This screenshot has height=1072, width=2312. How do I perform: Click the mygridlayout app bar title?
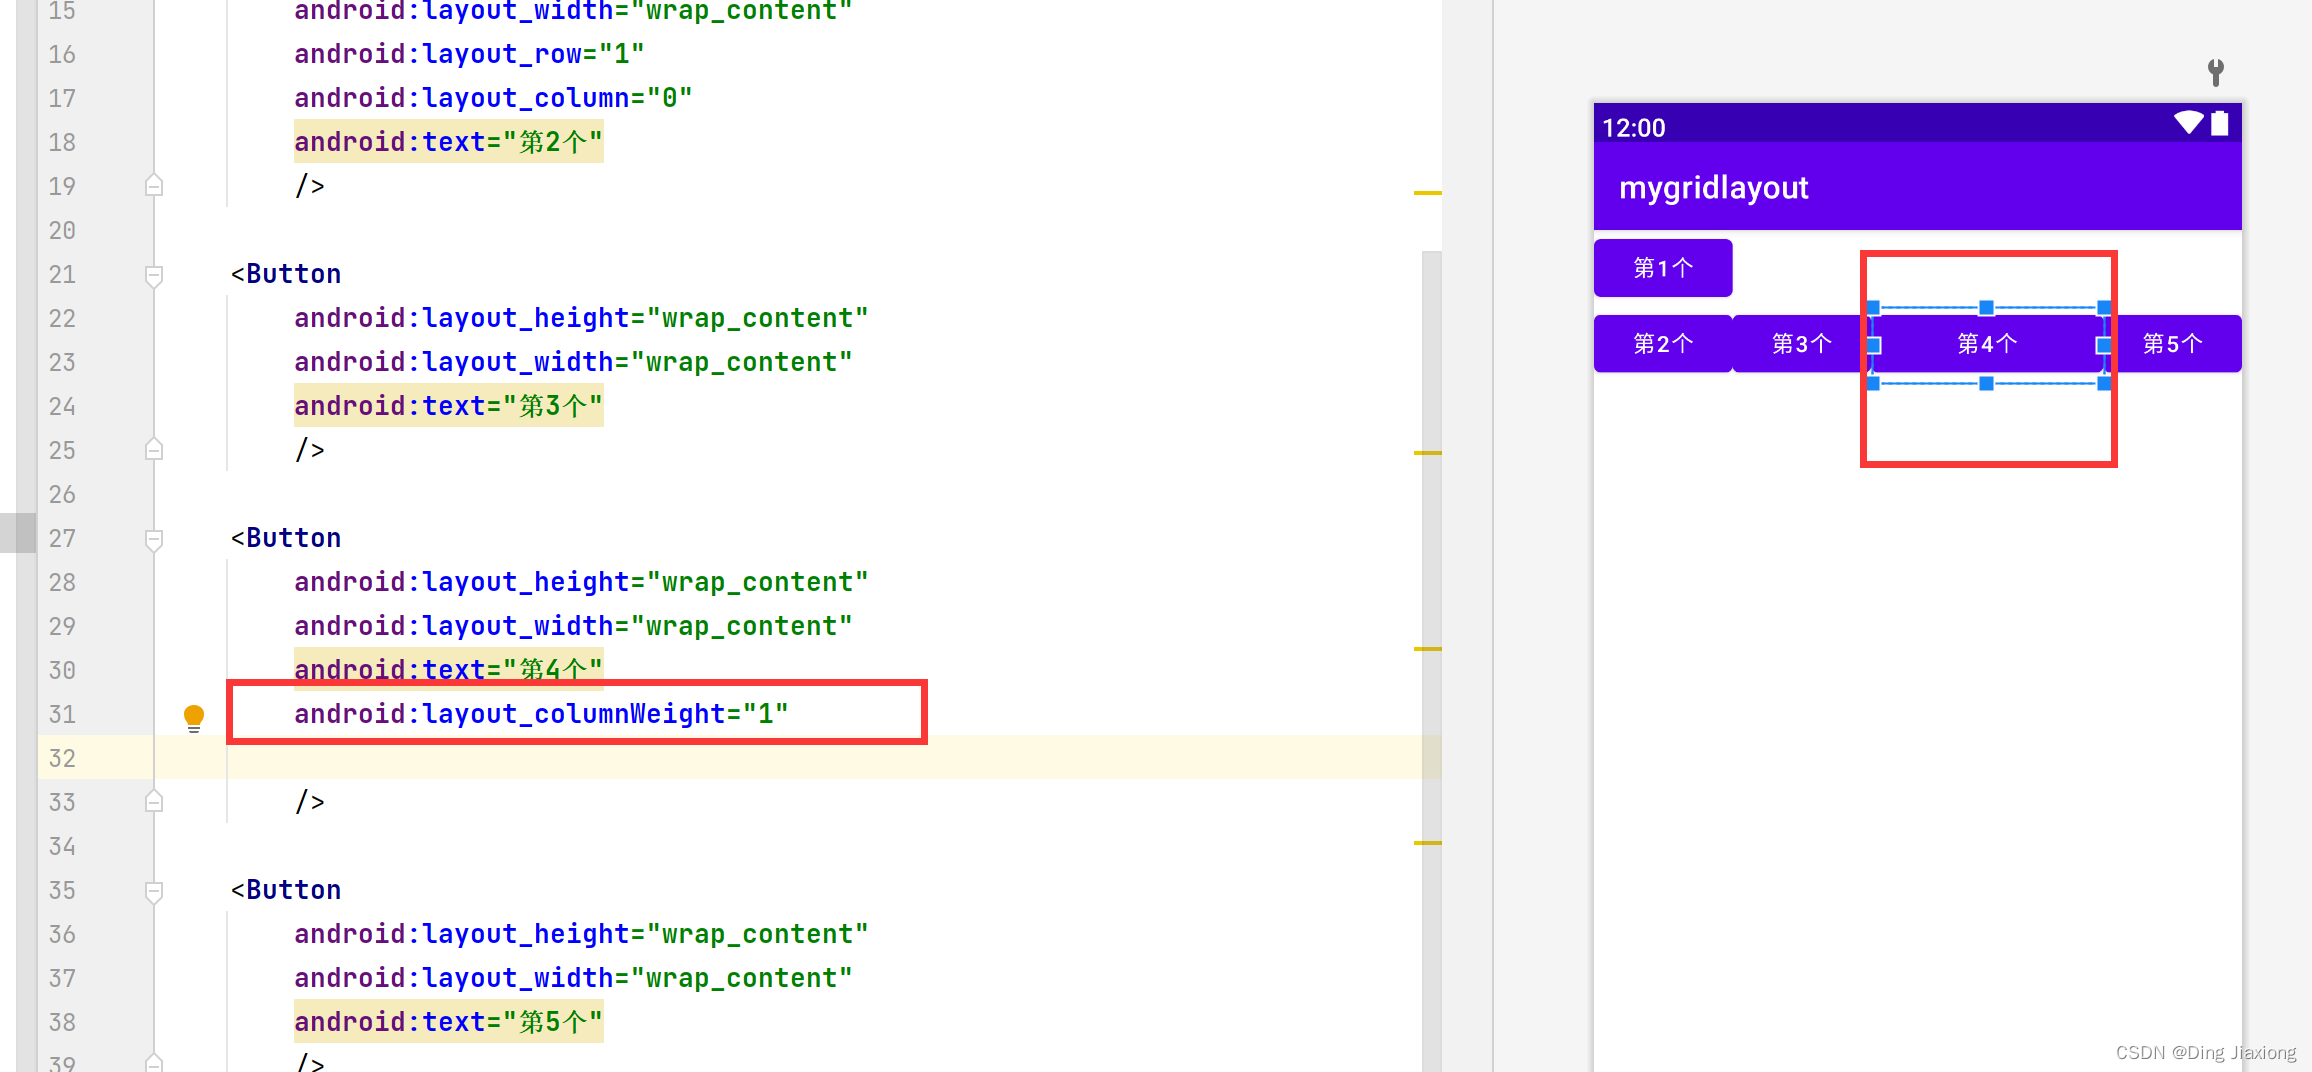point(1714,188)
